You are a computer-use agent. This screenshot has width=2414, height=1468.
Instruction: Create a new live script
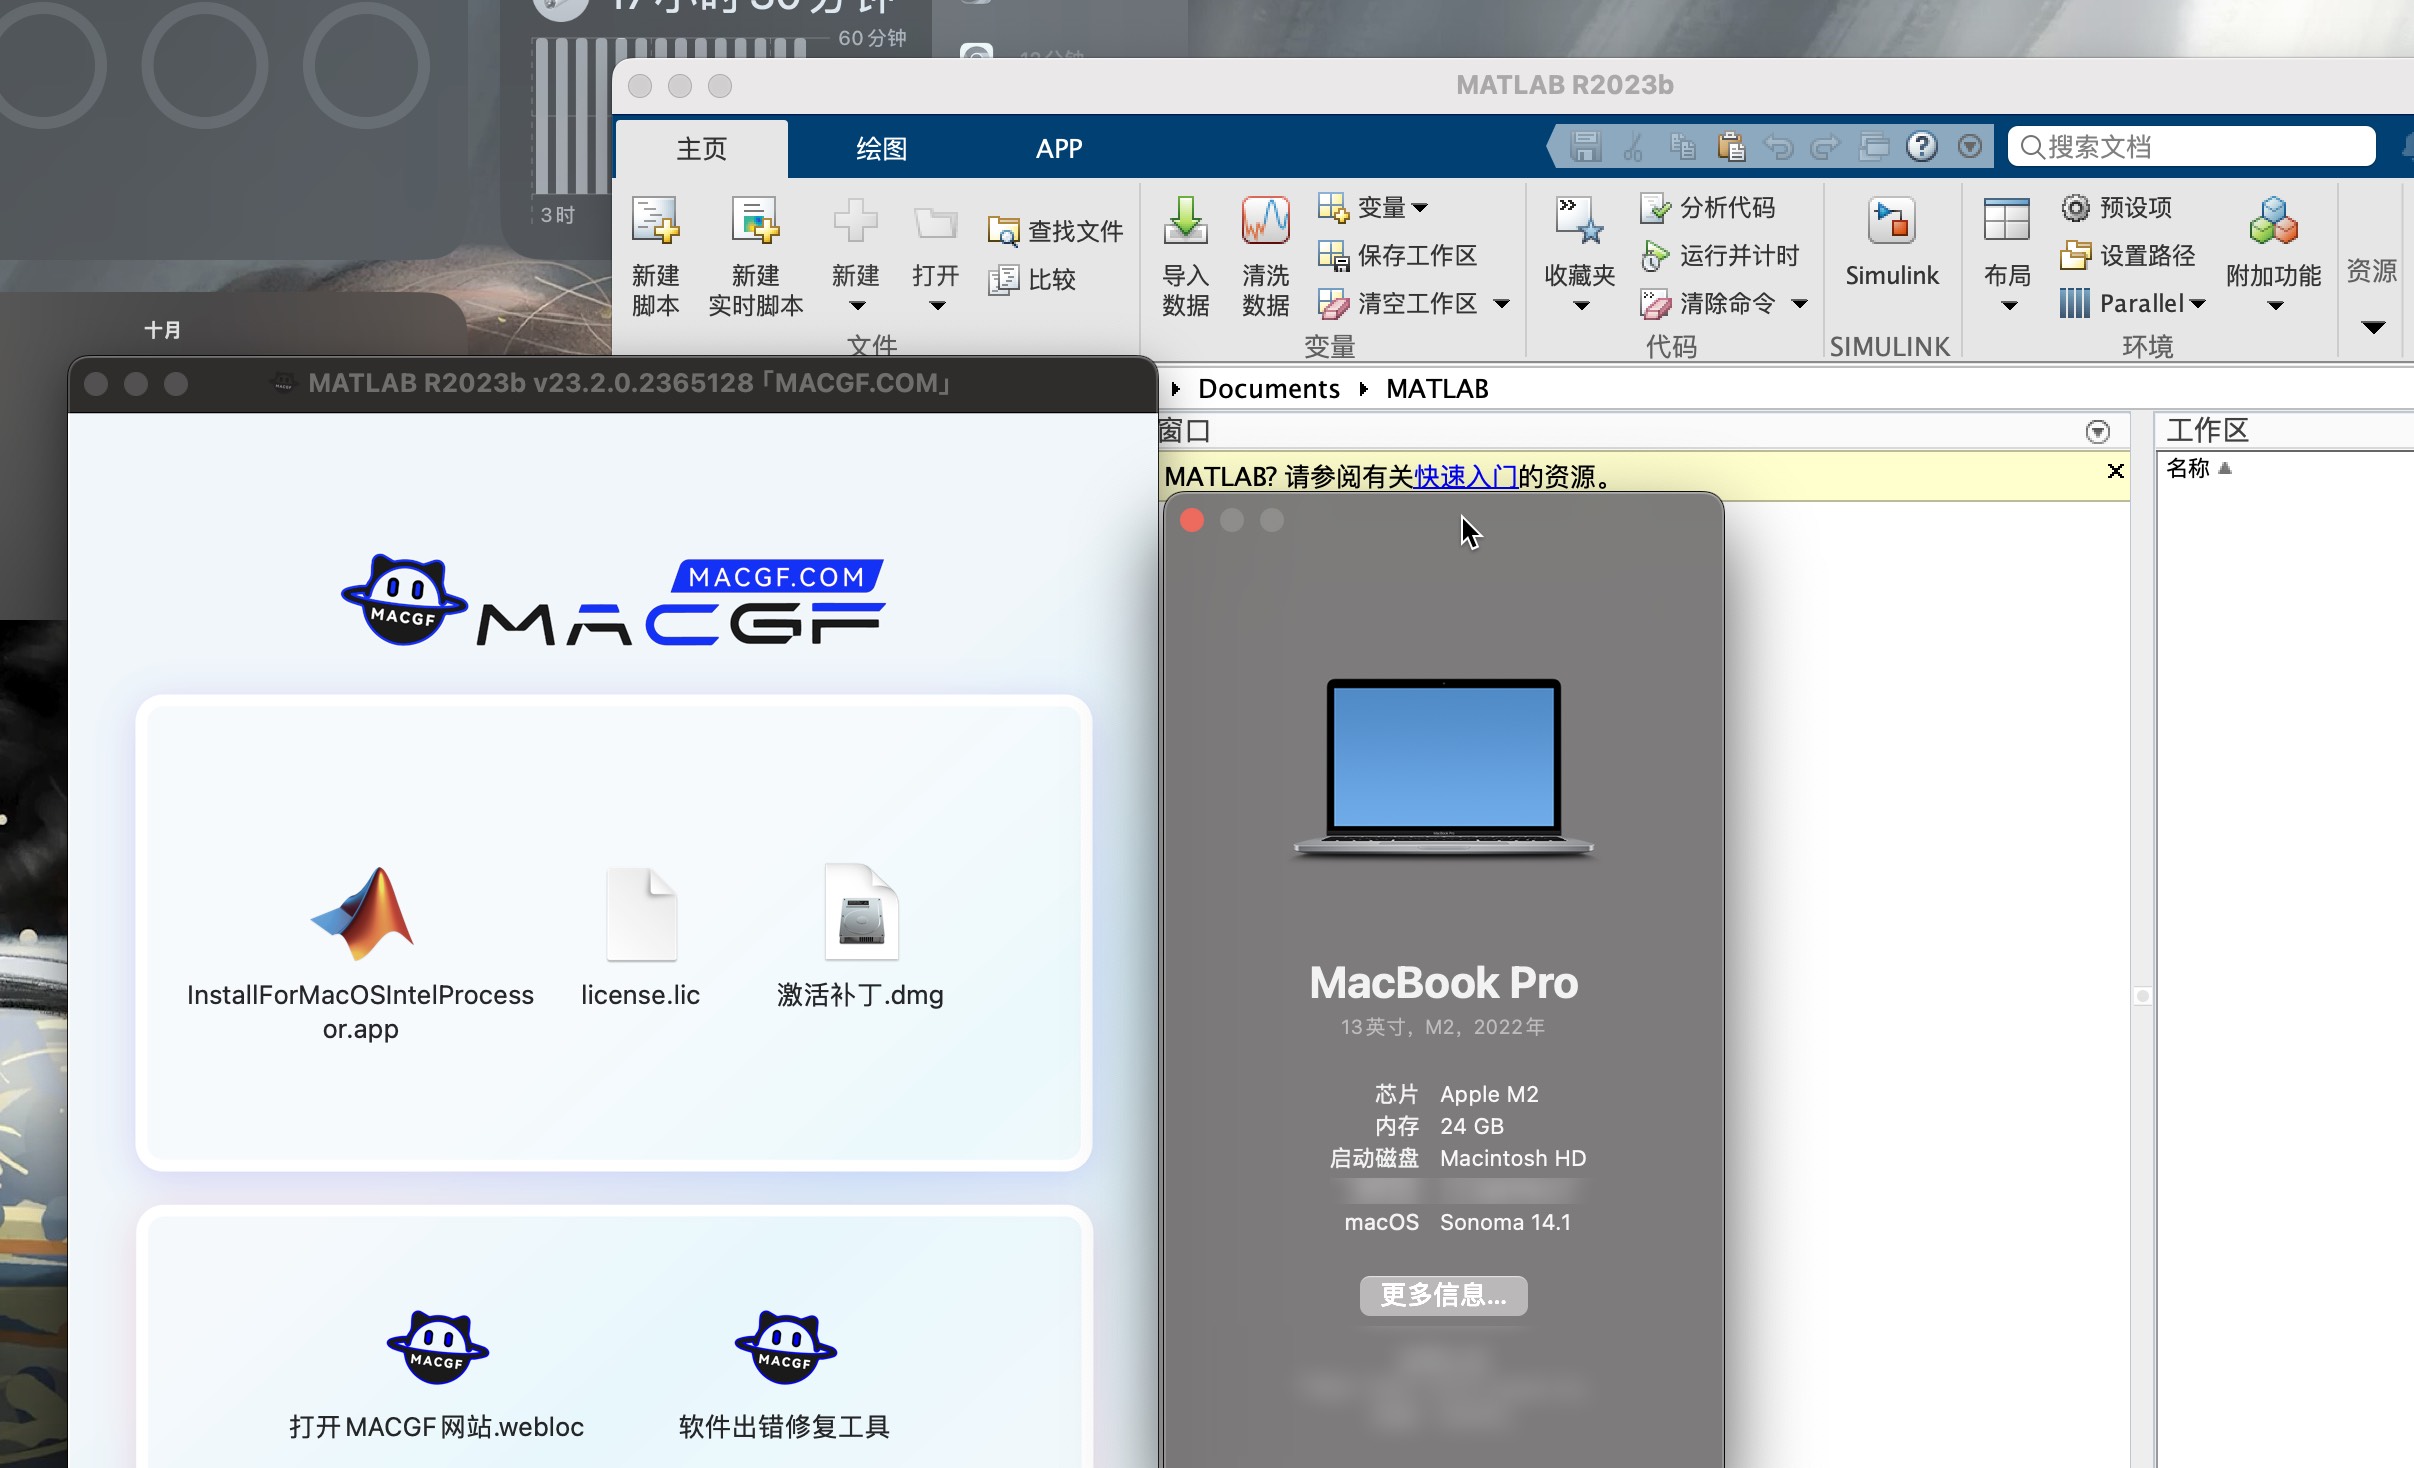point(756,255)
